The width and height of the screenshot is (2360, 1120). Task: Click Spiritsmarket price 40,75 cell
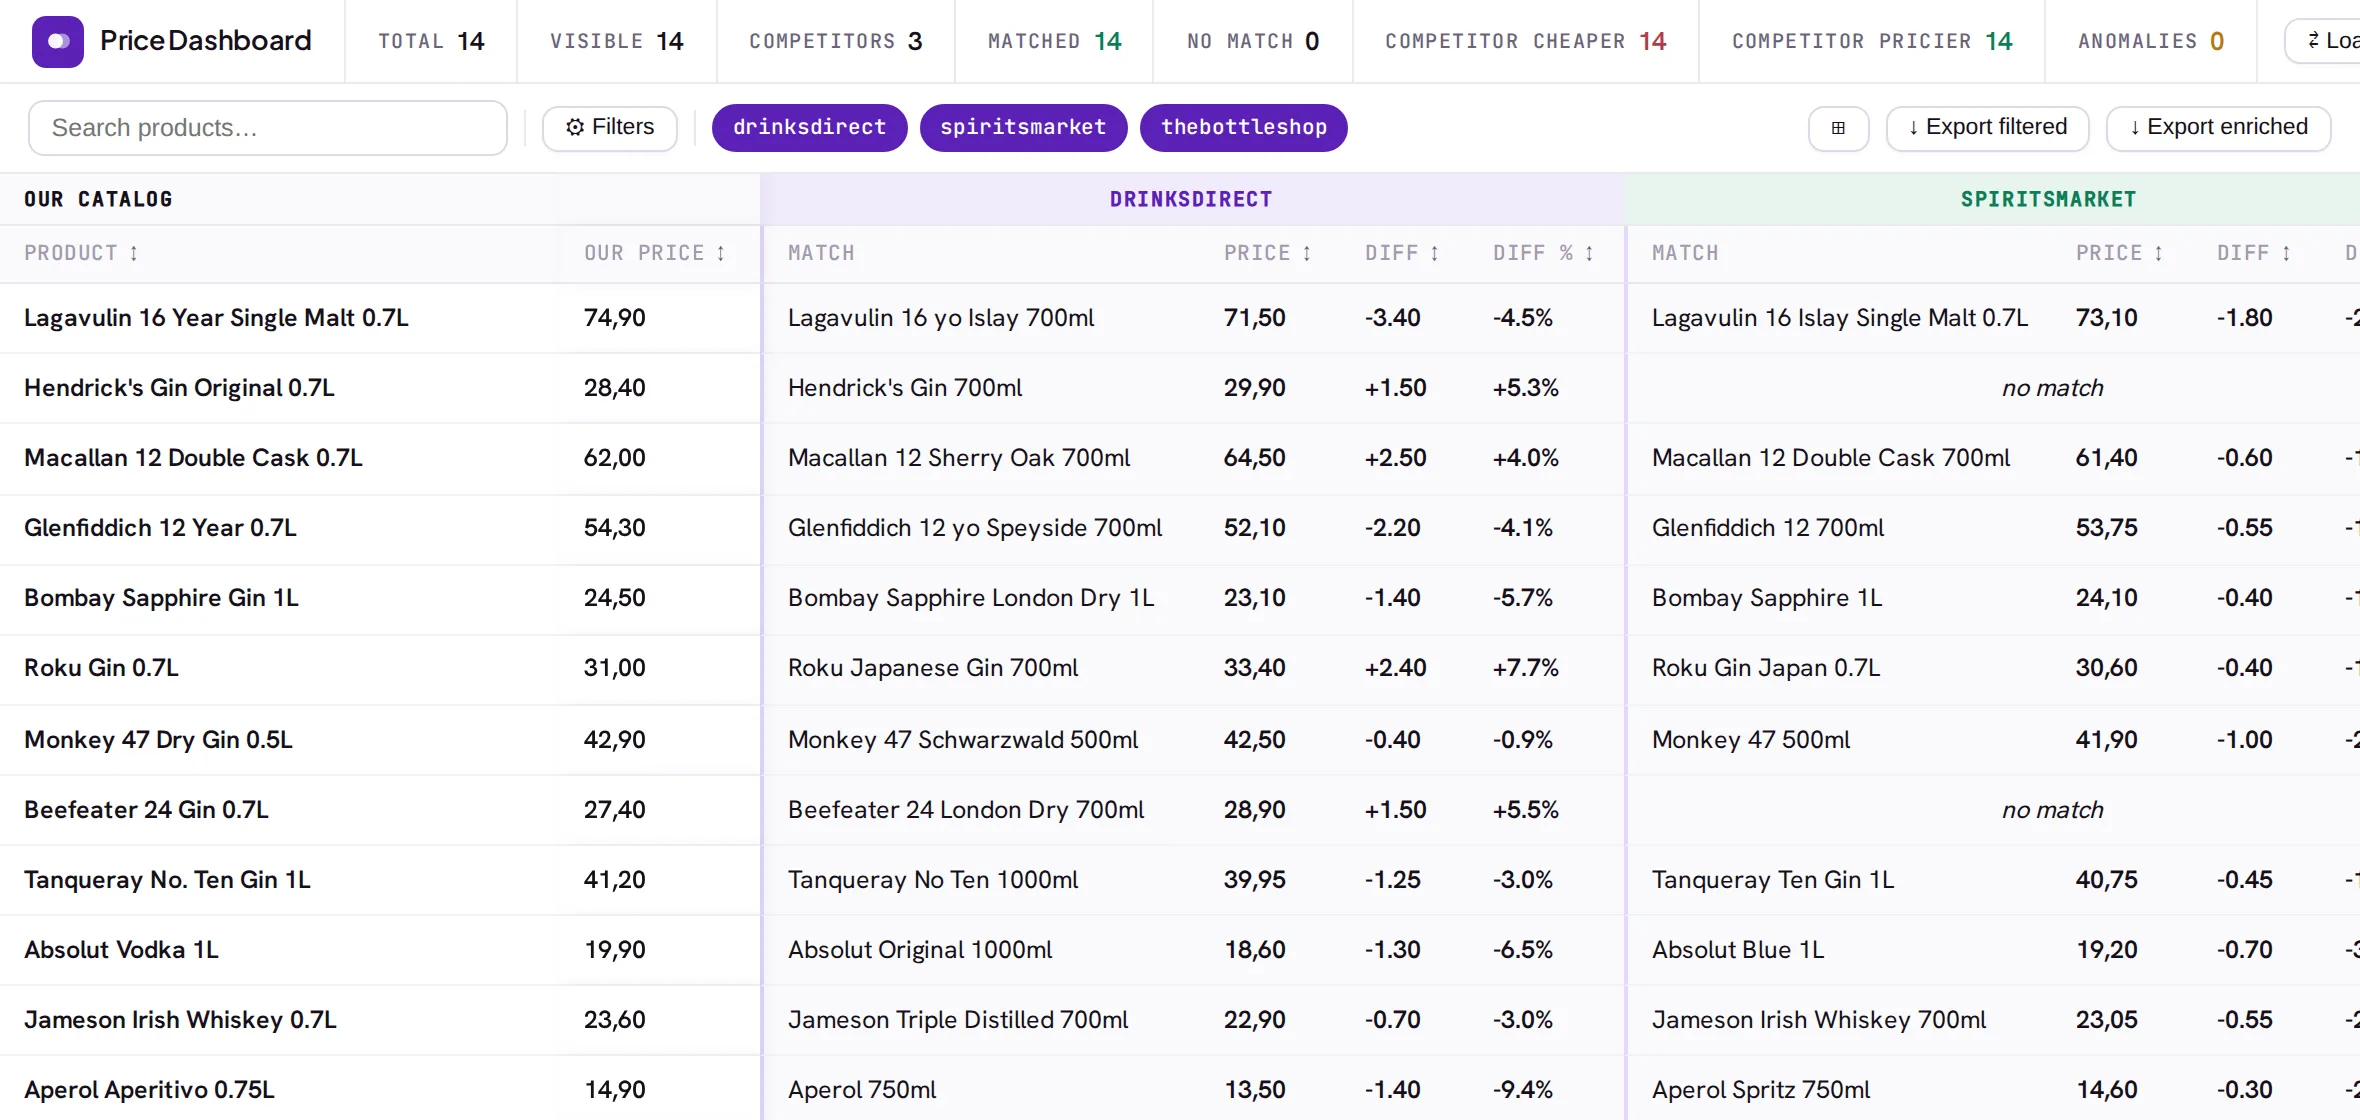[2107, 880]
